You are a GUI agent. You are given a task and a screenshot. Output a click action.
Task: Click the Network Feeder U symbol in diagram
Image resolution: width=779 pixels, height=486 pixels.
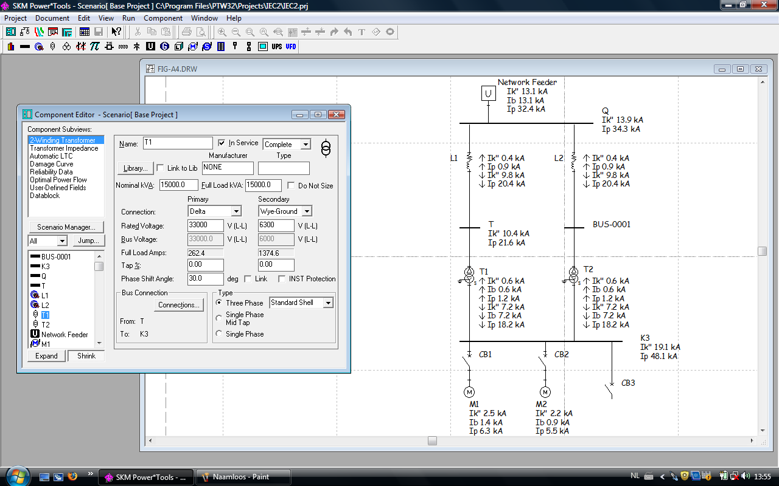click(488, 93)
